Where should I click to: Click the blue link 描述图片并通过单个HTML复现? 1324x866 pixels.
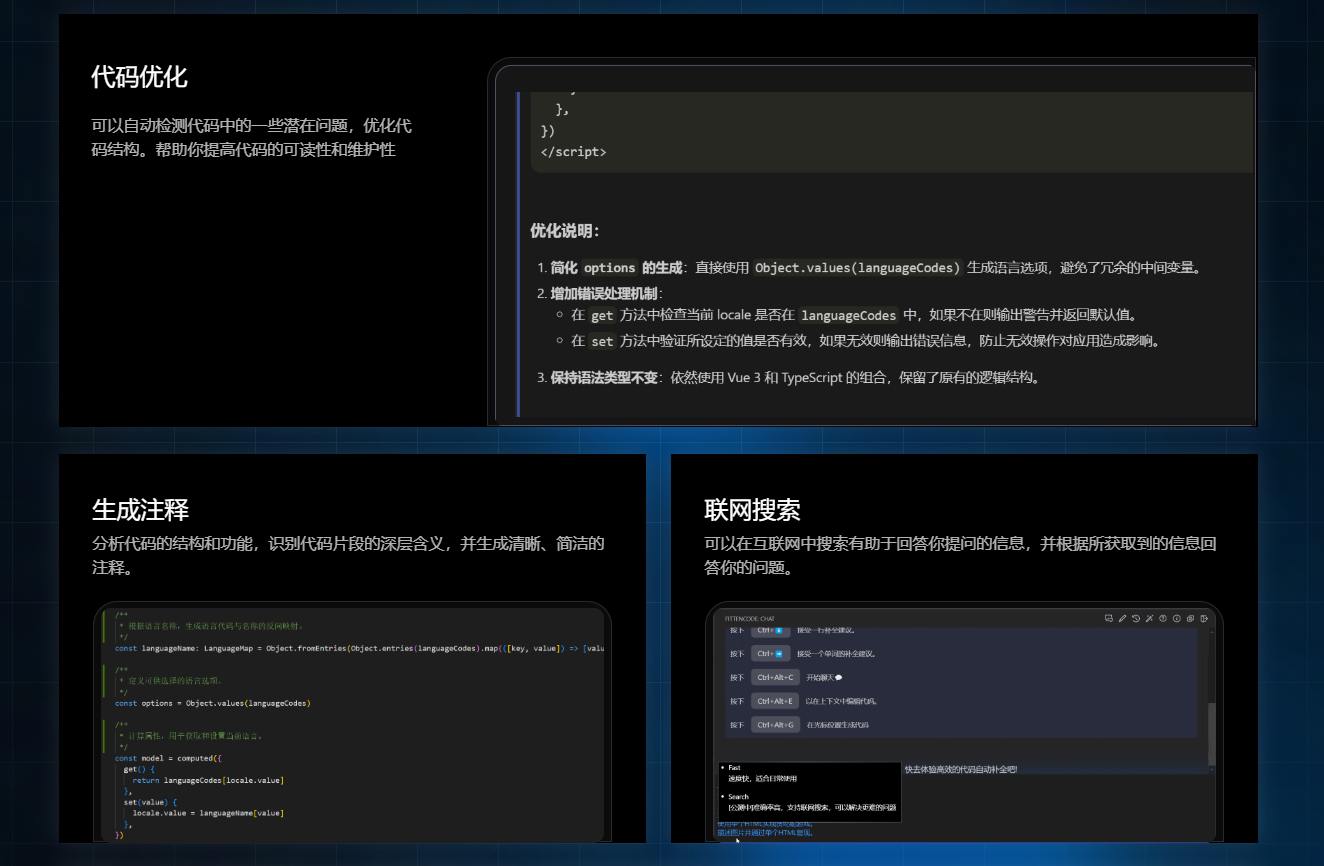point(765,832)
